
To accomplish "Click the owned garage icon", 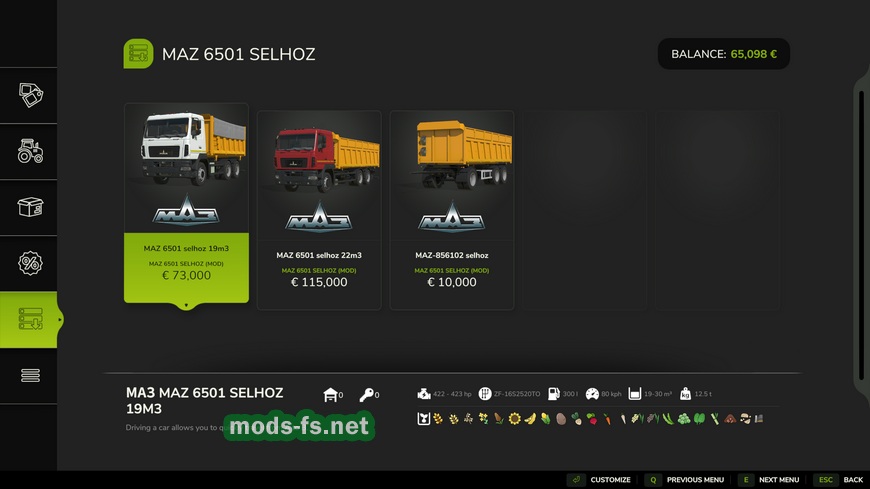I will (x=330, y=395).
